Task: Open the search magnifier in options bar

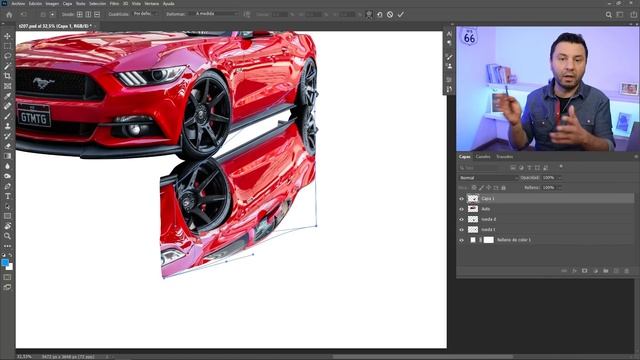Action: pyautogui.click(x=609, y=14)
